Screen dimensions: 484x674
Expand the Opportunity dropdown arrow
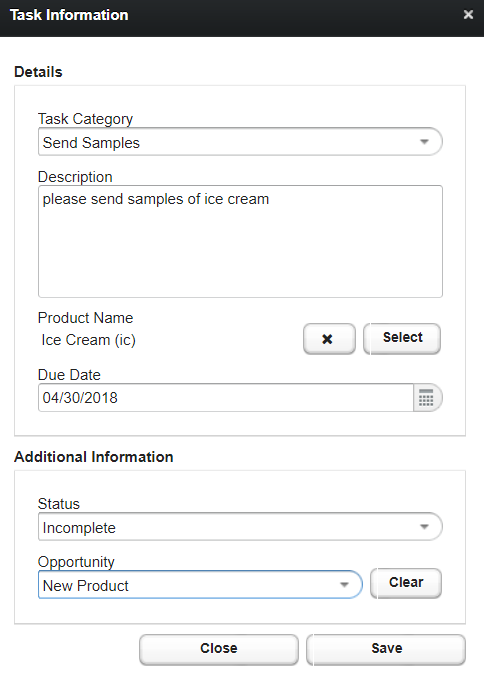coord(344,585)
